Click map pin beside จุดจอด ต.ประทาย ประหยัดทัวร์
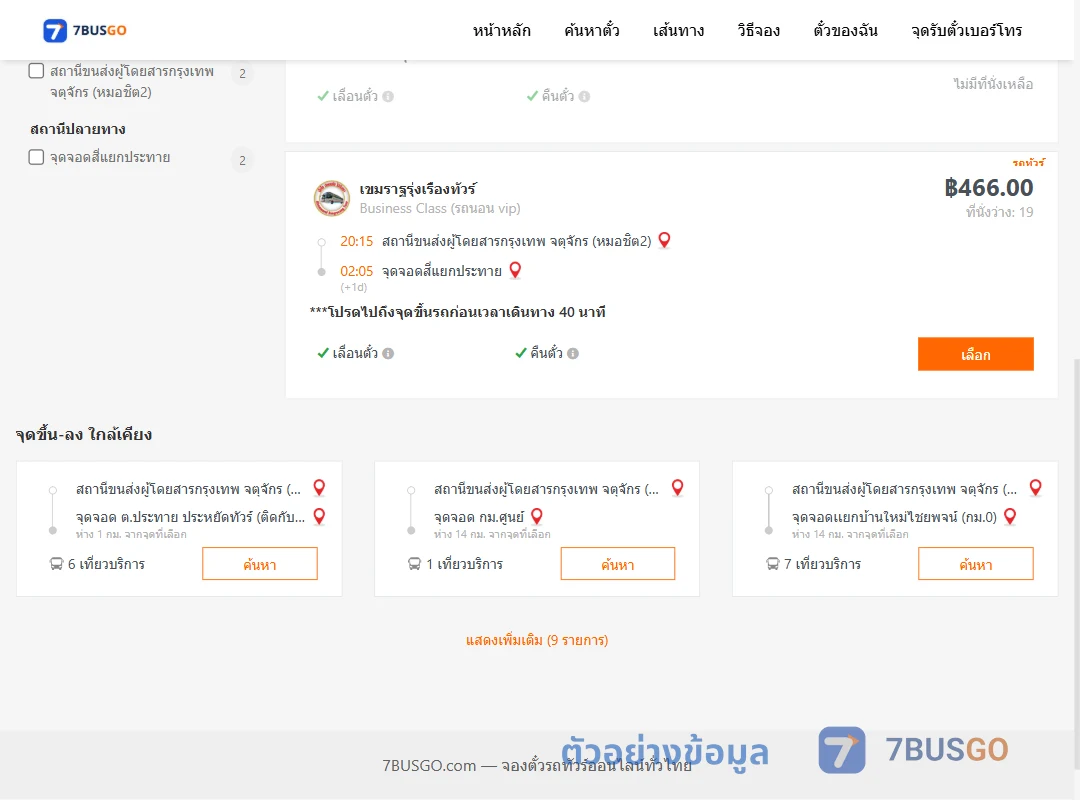 pyautogui.click(x=319, y=516)
